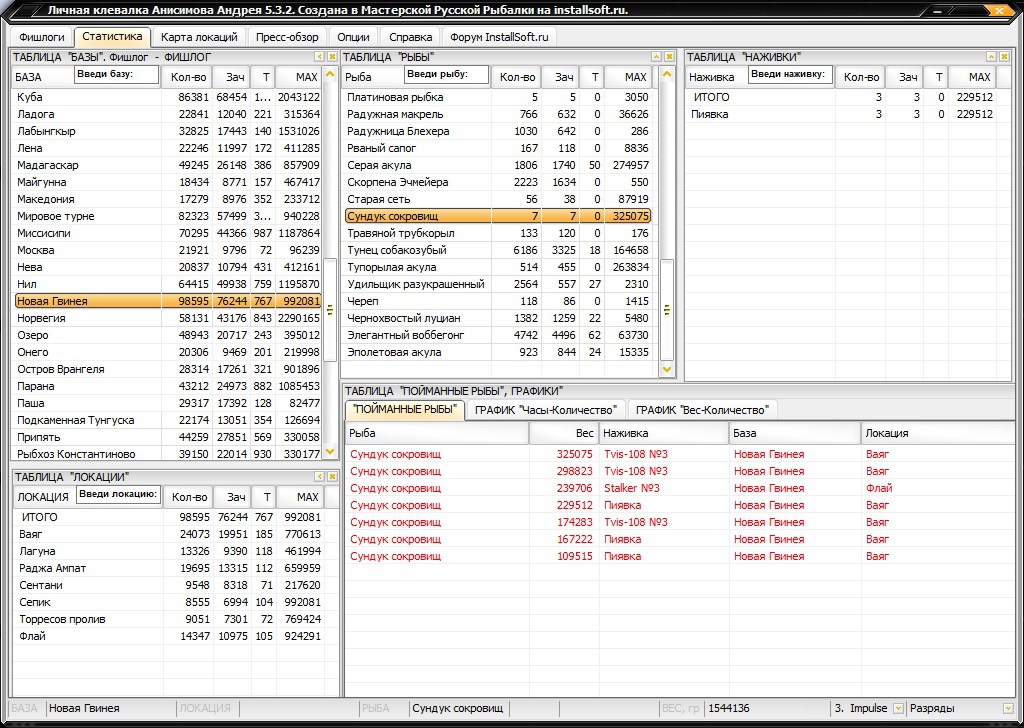Close the "ЛОКАЦИИ" table panel
Viewport: 1024px width, 728px height.
(332, 477)
